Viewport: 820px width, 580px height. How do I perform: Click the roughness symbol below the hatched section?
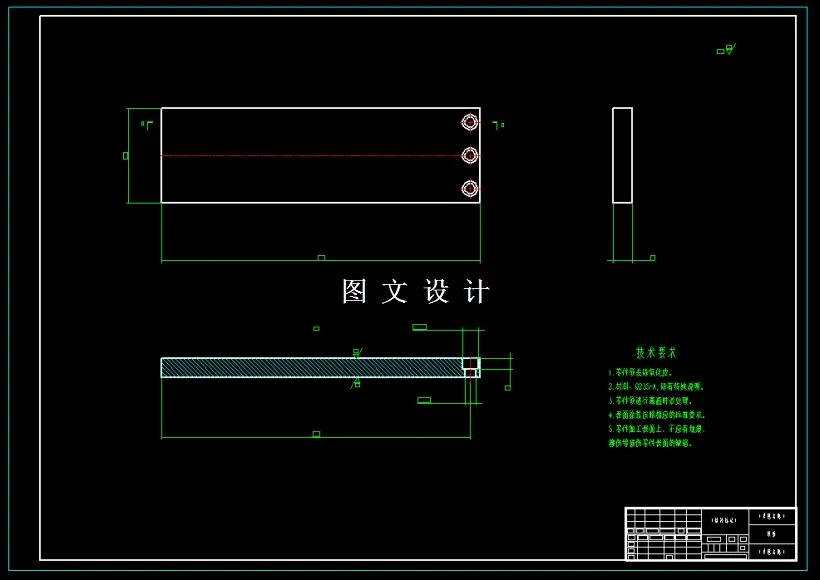[x=356, y=384]
